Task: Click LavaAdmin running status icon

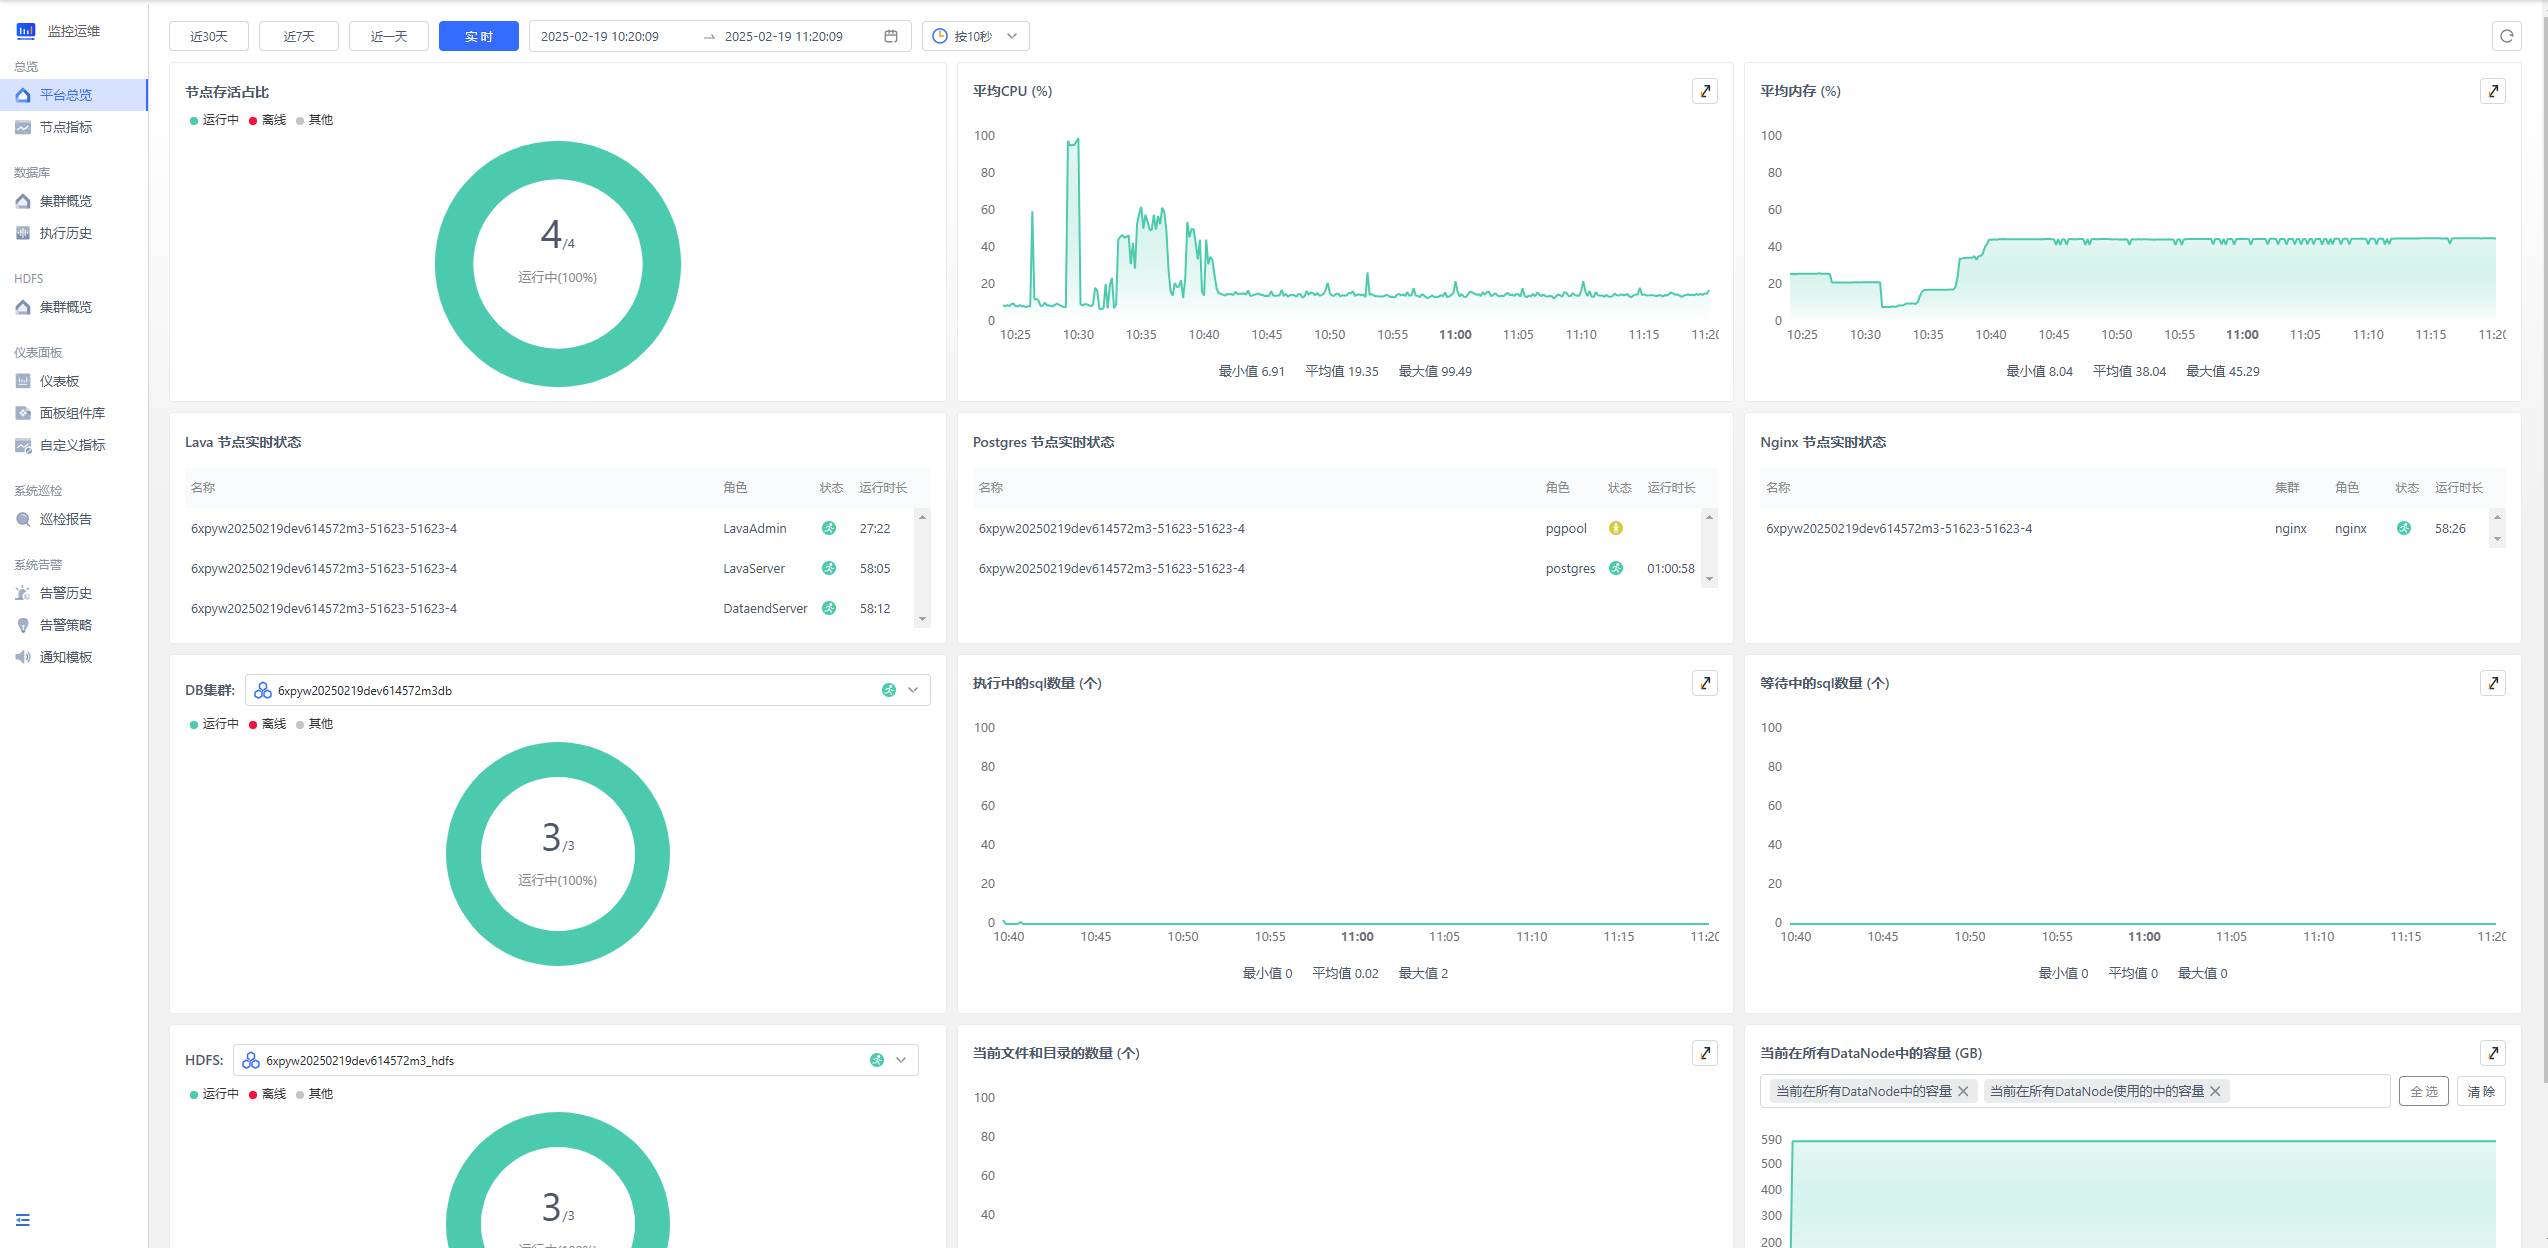Action: (x=829, y=528)
